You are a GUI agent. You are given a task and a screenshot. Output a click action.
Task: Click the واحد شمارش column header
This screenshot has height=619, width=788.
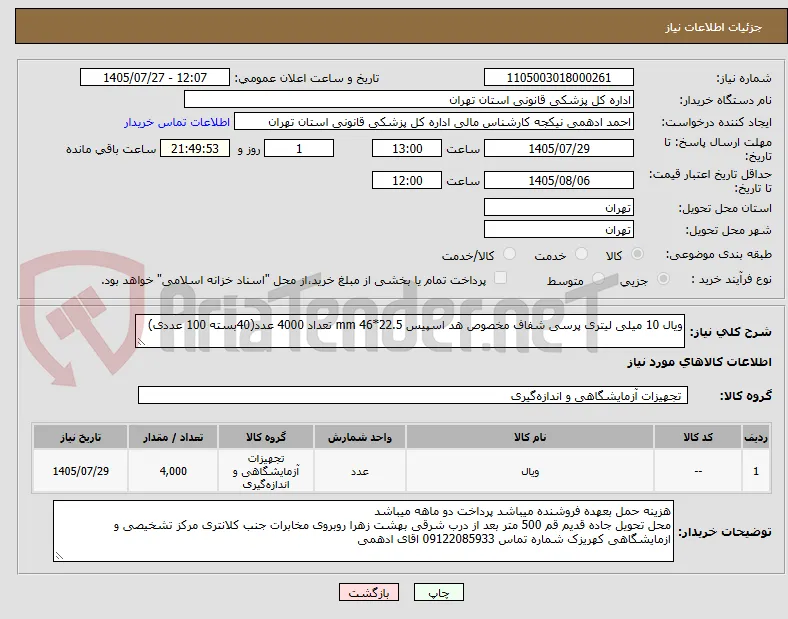(x=360, y=437)
